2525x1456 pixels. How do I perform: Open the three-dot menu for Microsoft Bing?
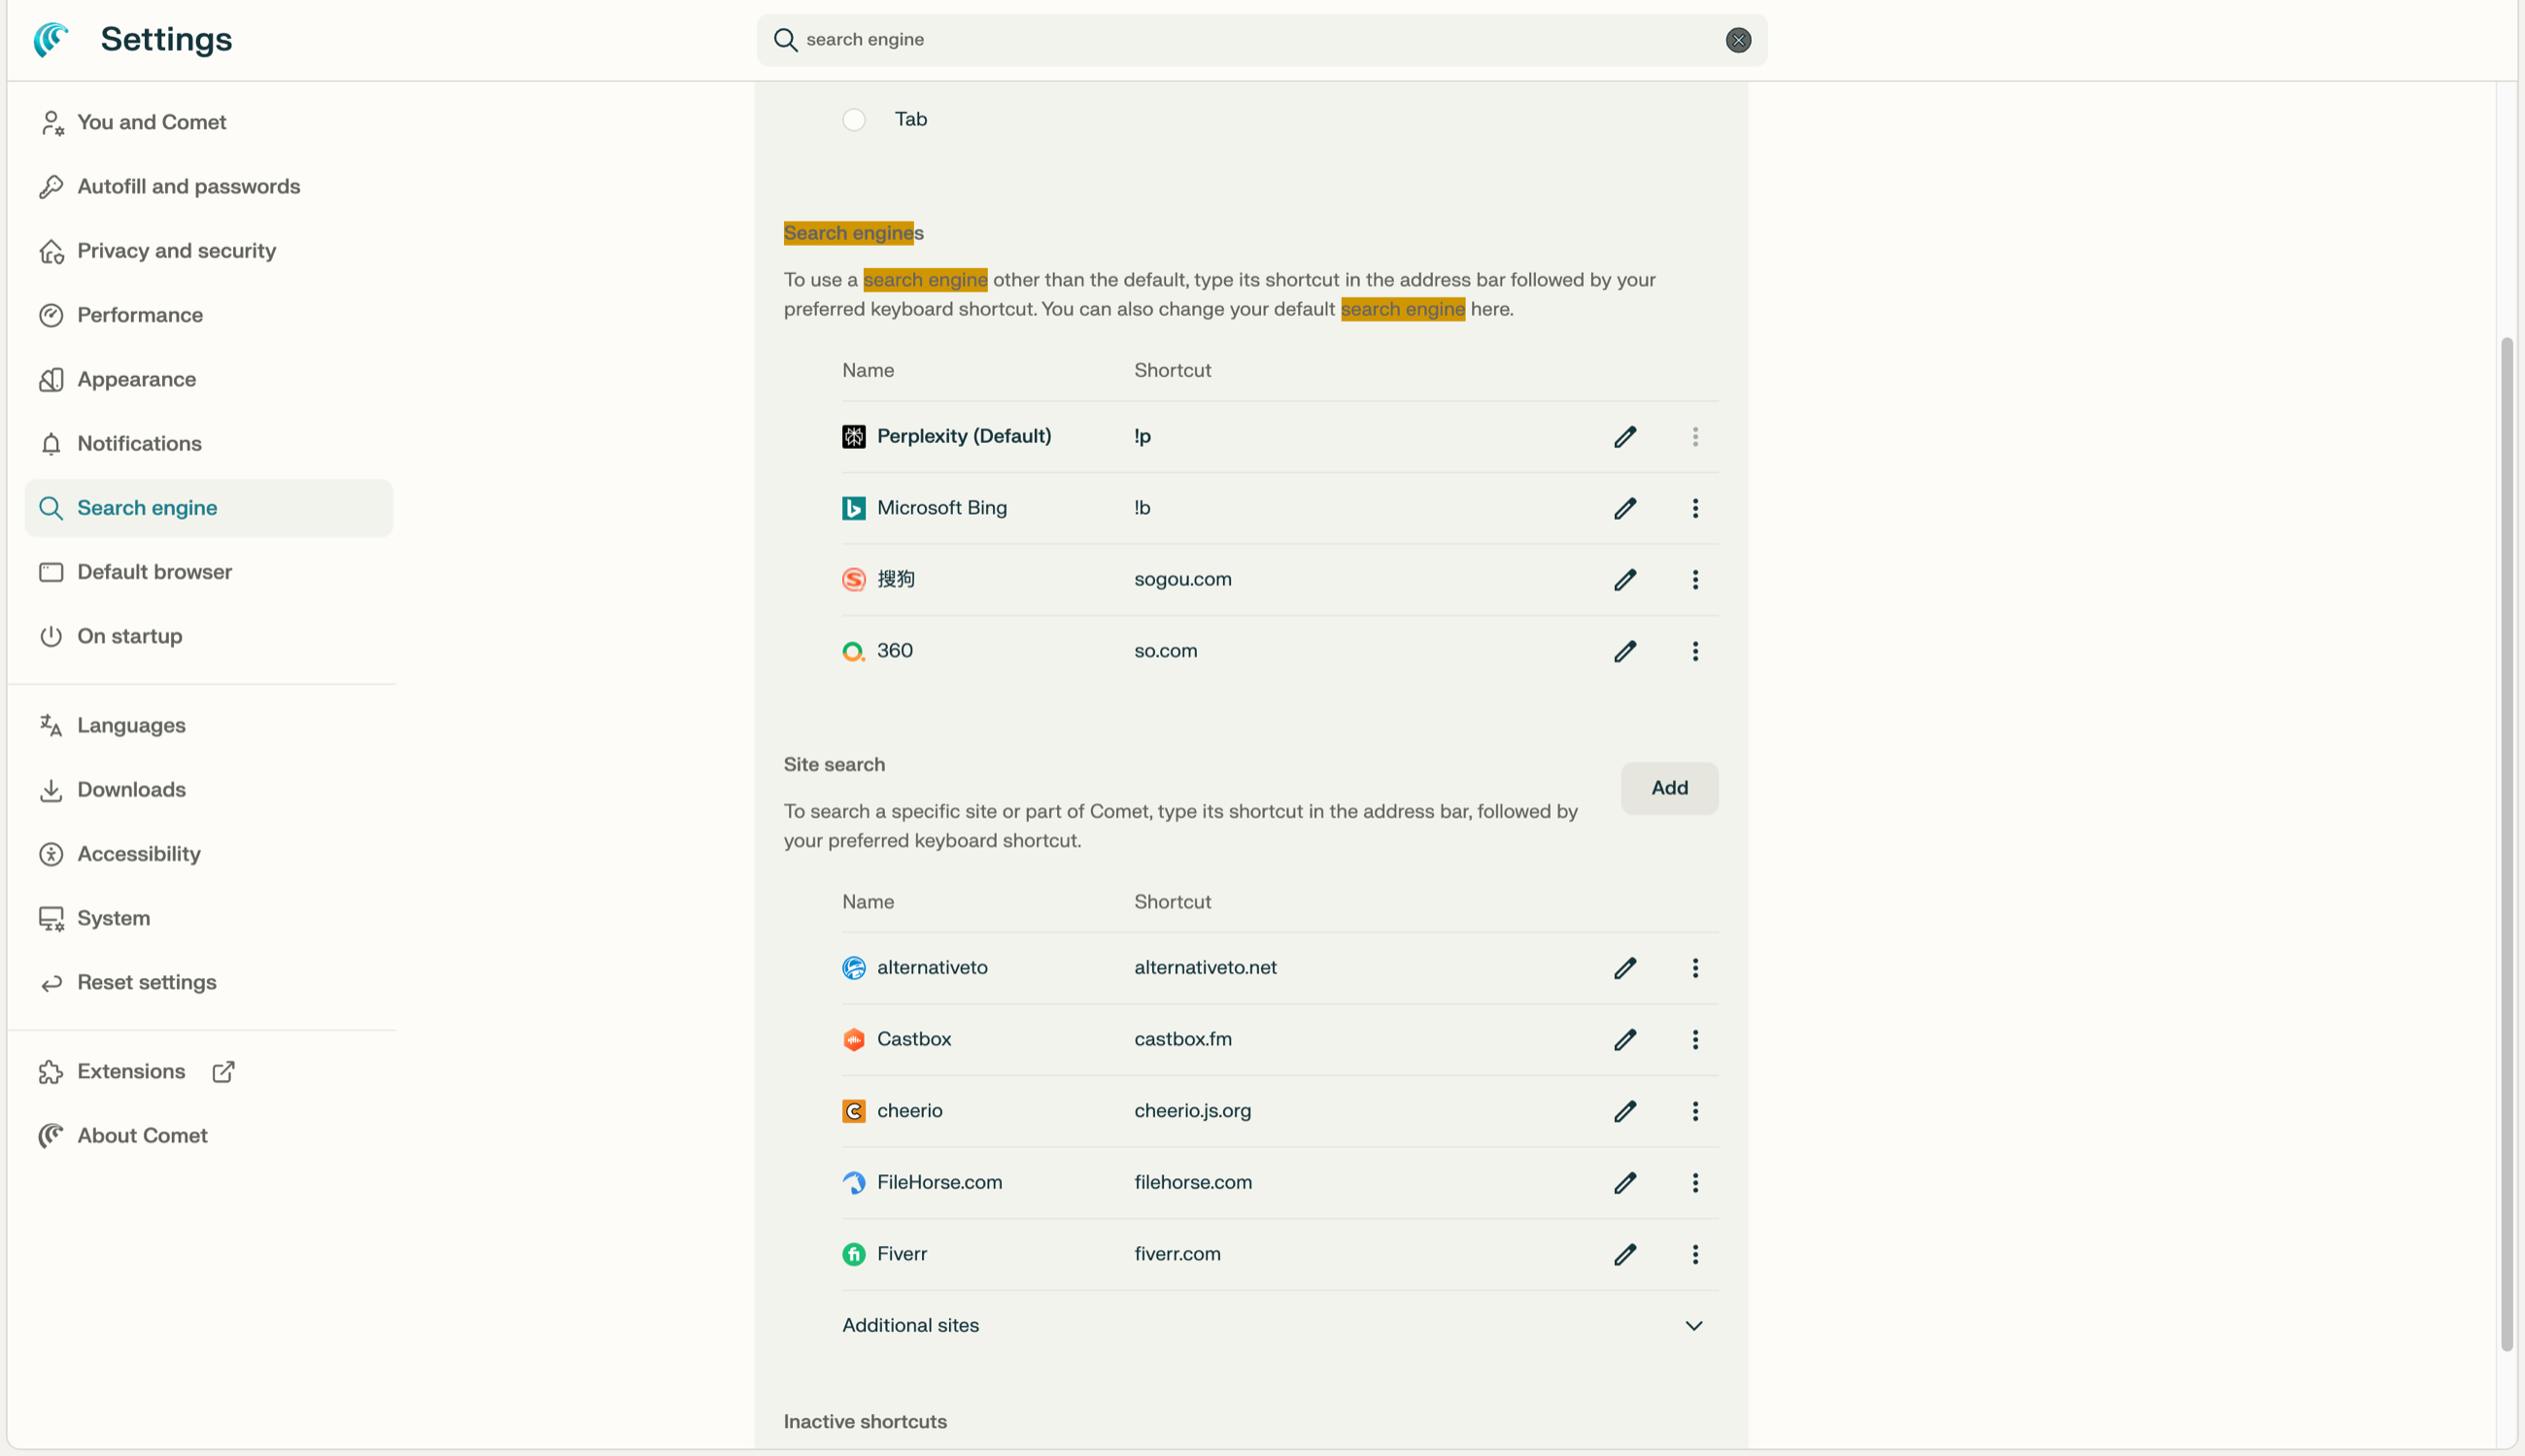1694,508
